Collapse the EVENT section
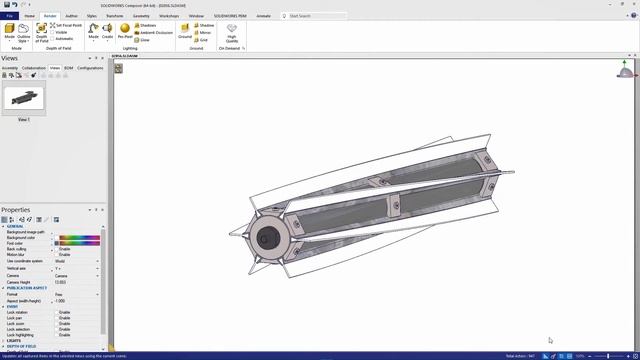This screenshot has width=640, height=360. tap(3, 307)
